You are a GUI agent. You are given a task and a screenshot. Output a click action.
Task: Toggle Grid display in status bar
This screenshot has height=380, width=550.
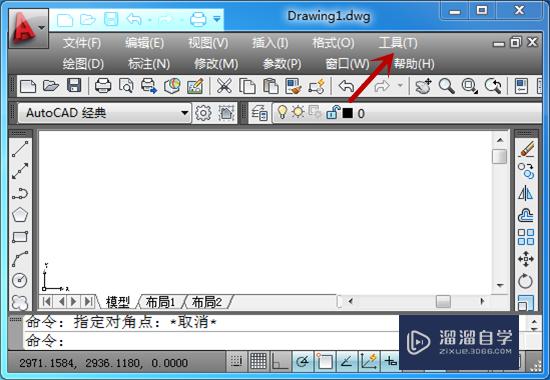click(x=258, y=361)
